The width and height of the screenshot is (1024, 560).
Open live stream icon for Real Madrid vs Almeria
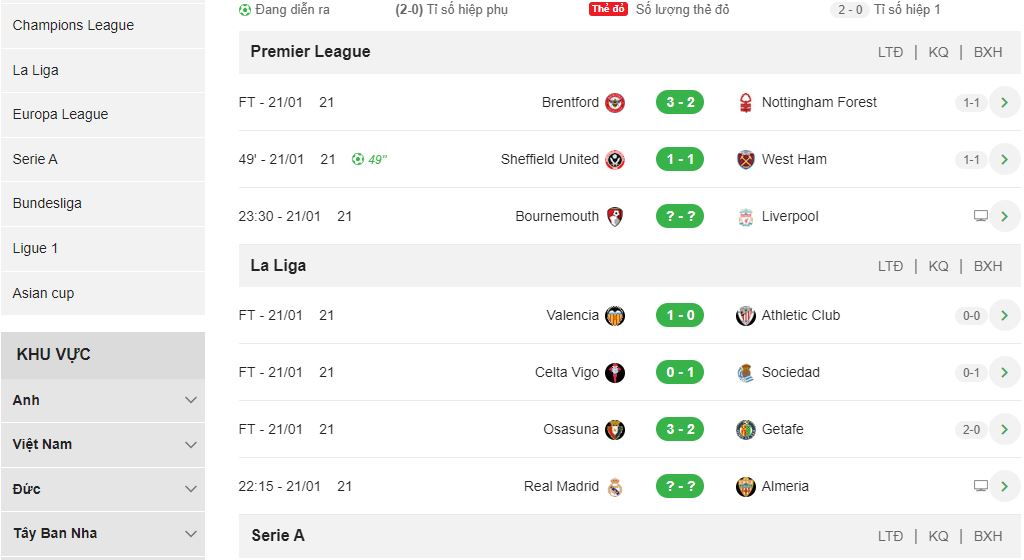coord(981,486)
